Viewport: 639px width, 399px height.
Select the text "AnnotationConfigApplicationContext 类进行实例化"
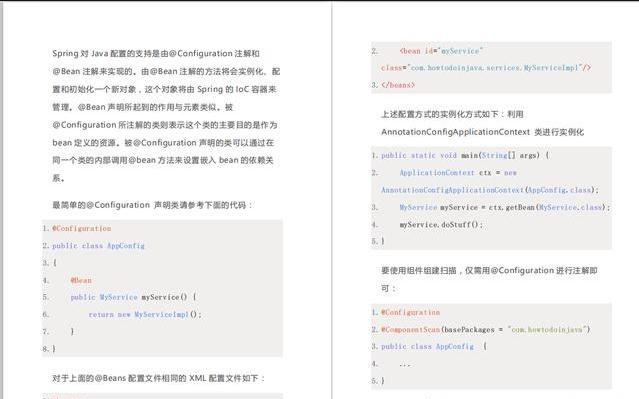[483, 132]
